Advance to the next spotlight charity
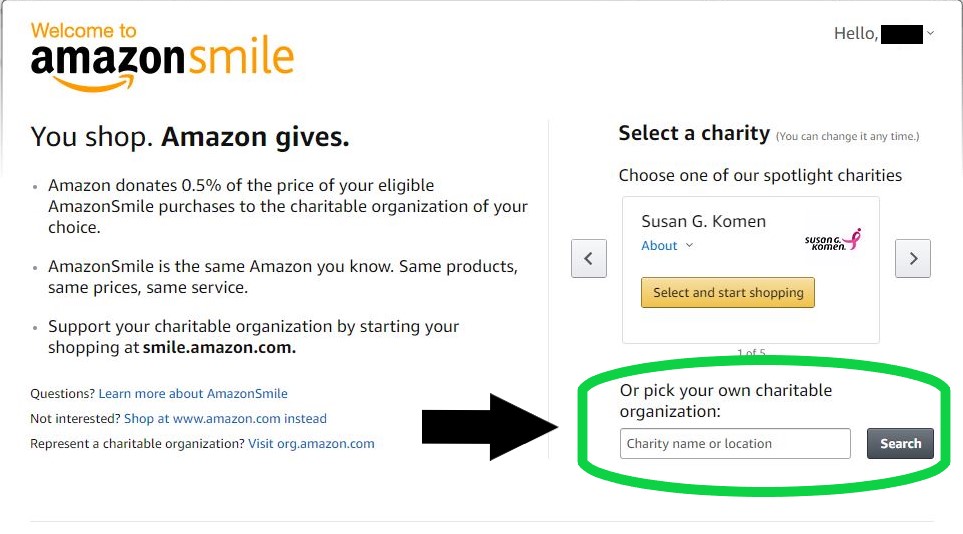This screenshot has width=963, height=534. pos(913,258)
